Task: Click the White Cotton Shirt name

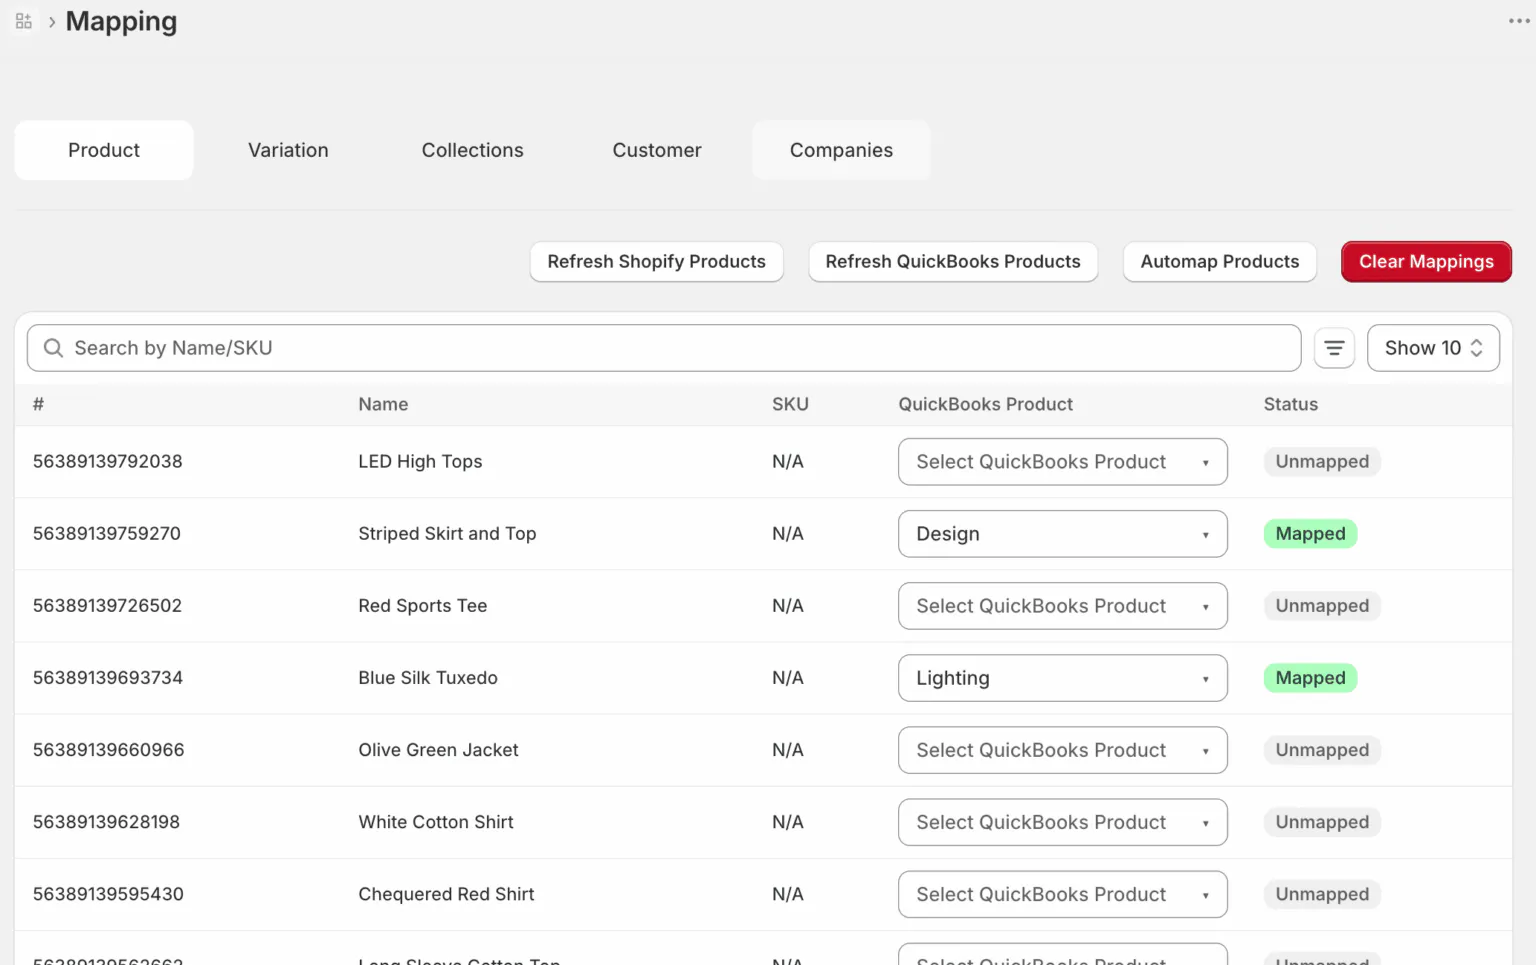Action: tap(436, 822)
